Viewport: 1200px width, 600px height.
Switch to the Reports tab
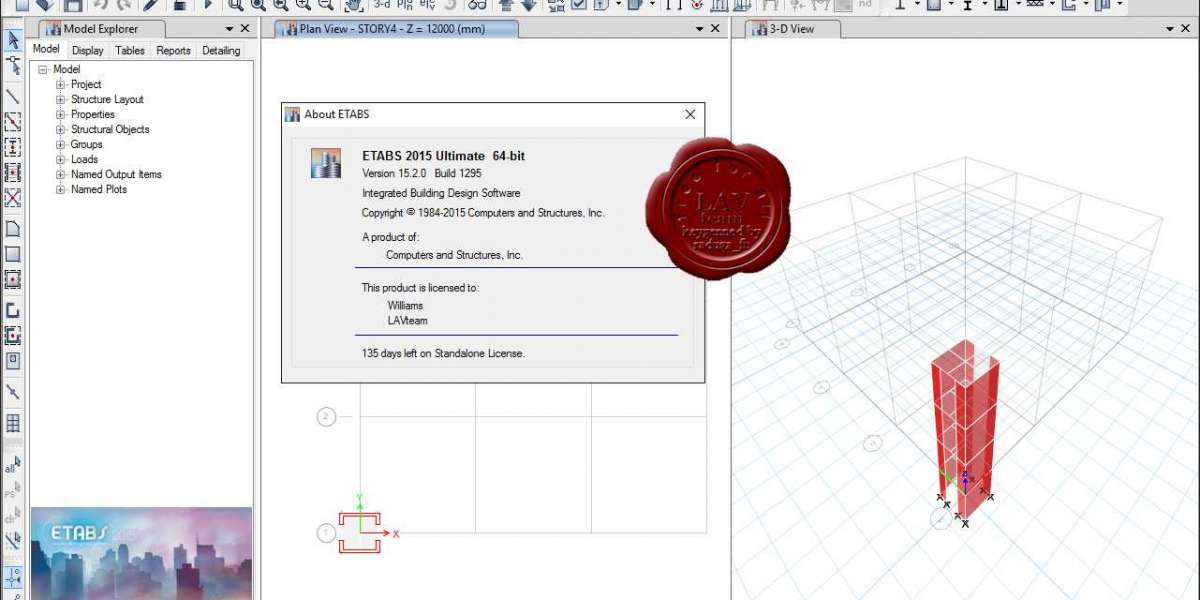pos(173,50)
